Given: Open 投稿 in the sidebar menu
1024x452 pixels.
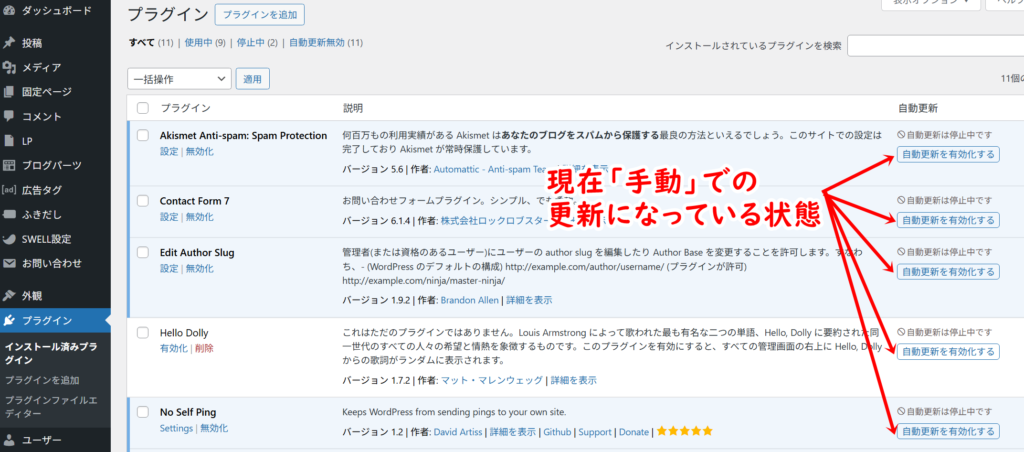Looking at the screenshot, I should pos(32,43).
